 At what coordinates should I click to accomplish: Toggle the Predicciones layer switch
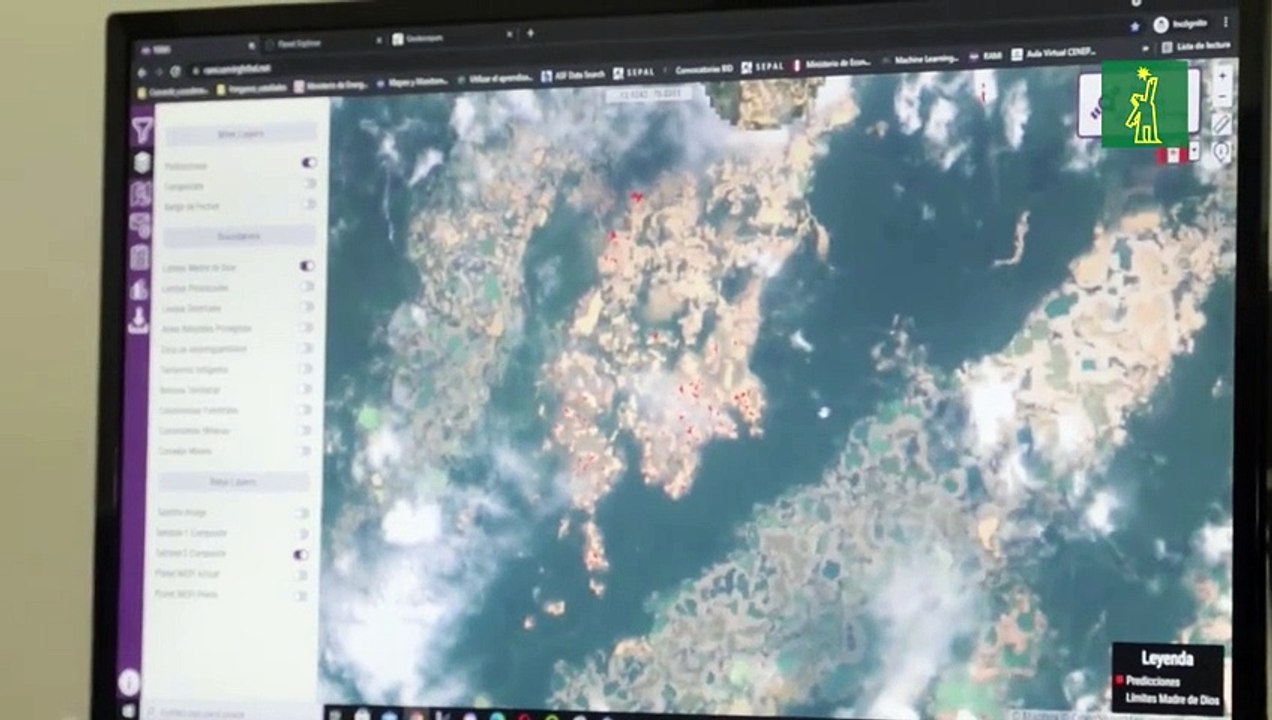[x=309, y=162]
